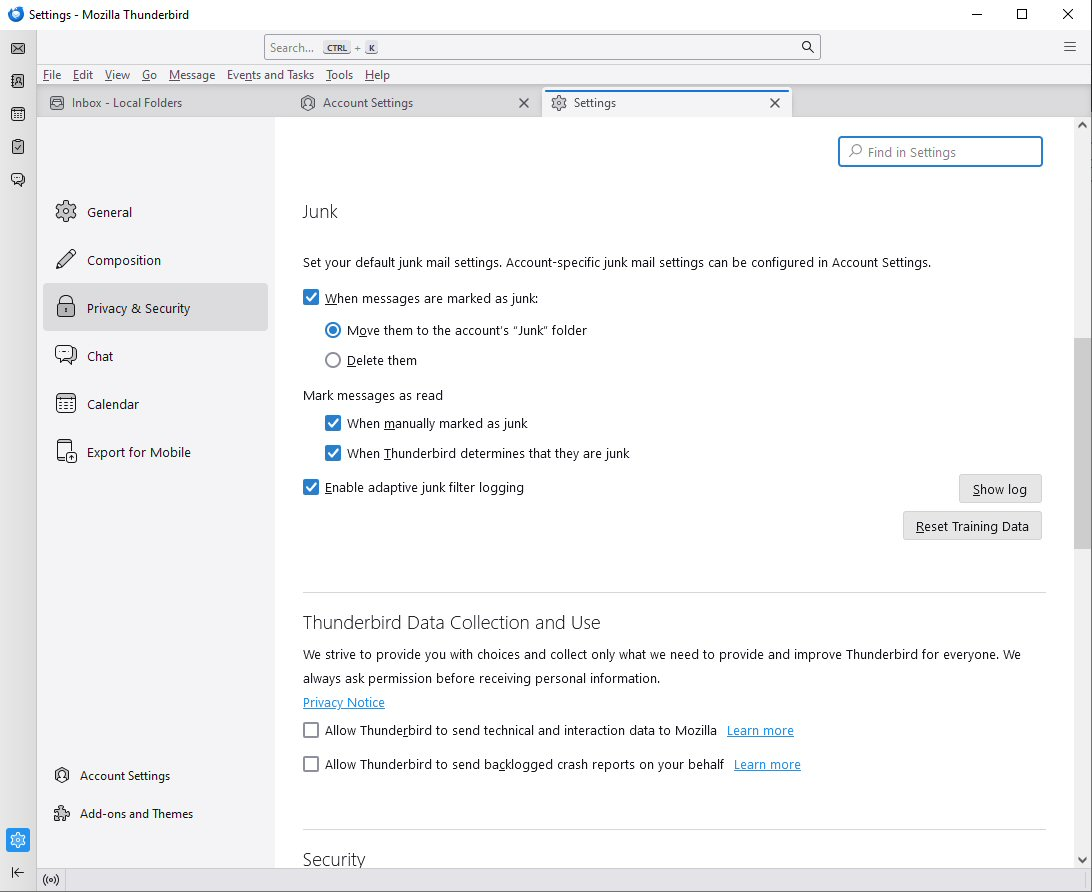Open the Thunderbird hamburger app menu
The image size is (1092, 892).
[1070, 47]
